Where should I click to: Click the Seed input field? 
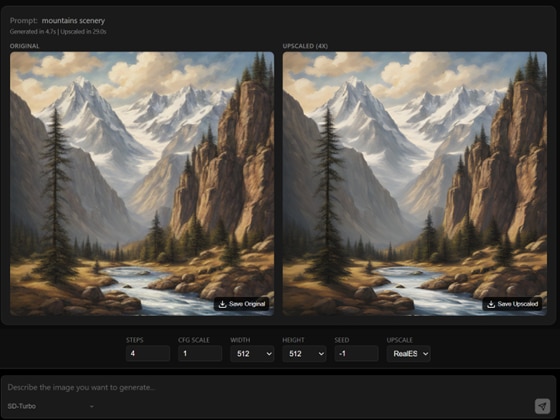click(x=356, y=354)
